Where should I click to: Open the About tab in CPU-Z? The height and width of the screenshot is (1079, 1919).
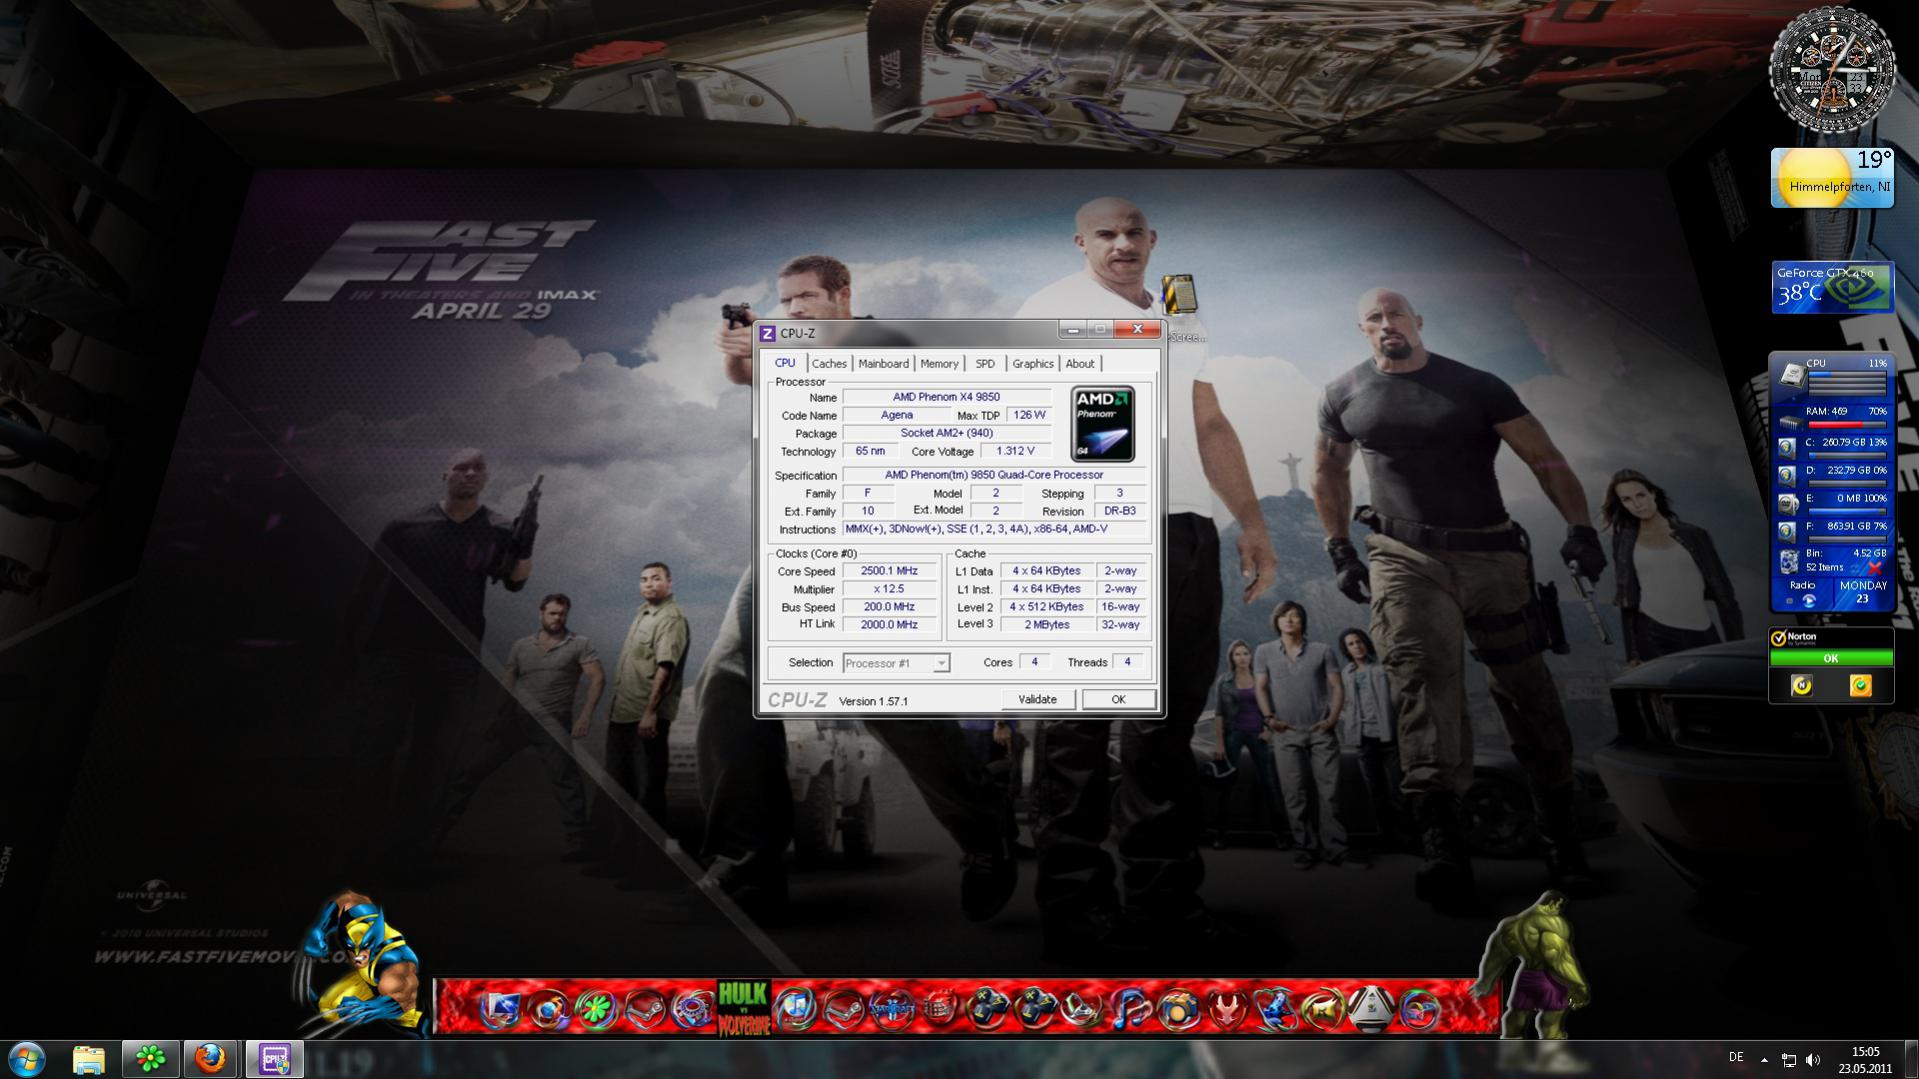pyautogui.click(x=1080, y=364)
